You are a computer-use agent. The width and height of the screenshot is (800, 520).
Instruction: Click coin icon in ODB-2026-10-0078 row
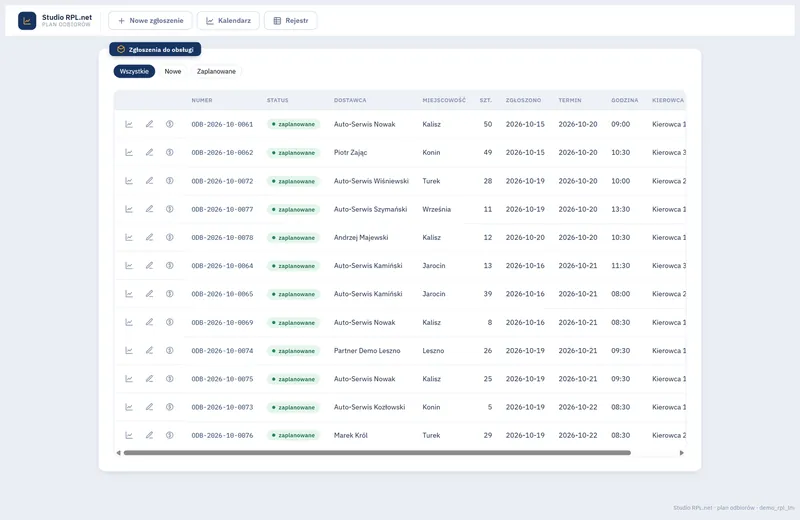click(170, 237)
